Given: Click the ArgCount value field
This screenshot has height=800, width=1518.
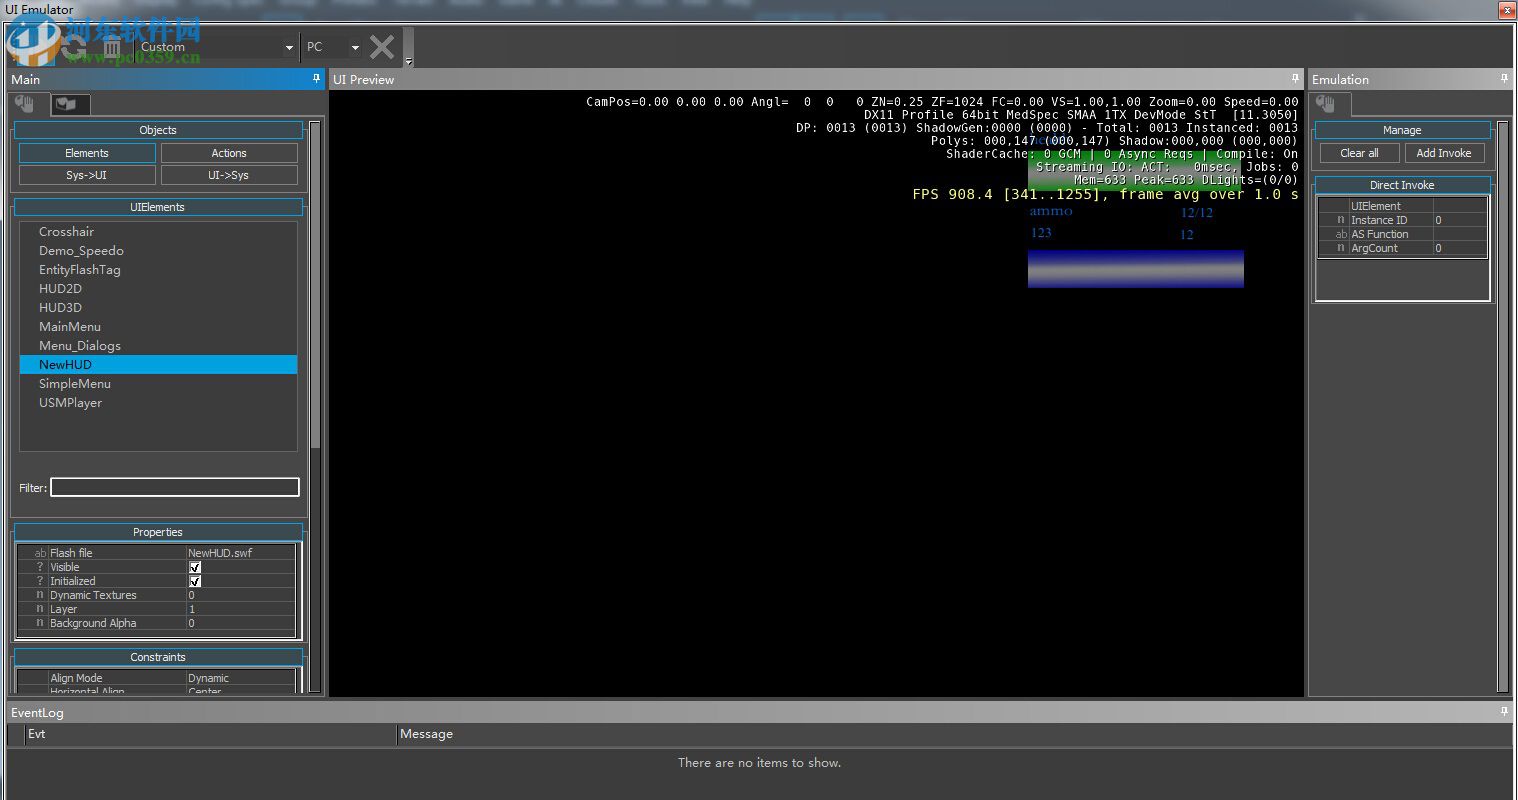Looking at the screenshot, I should pyautogui.click(x=1459, y=248).
